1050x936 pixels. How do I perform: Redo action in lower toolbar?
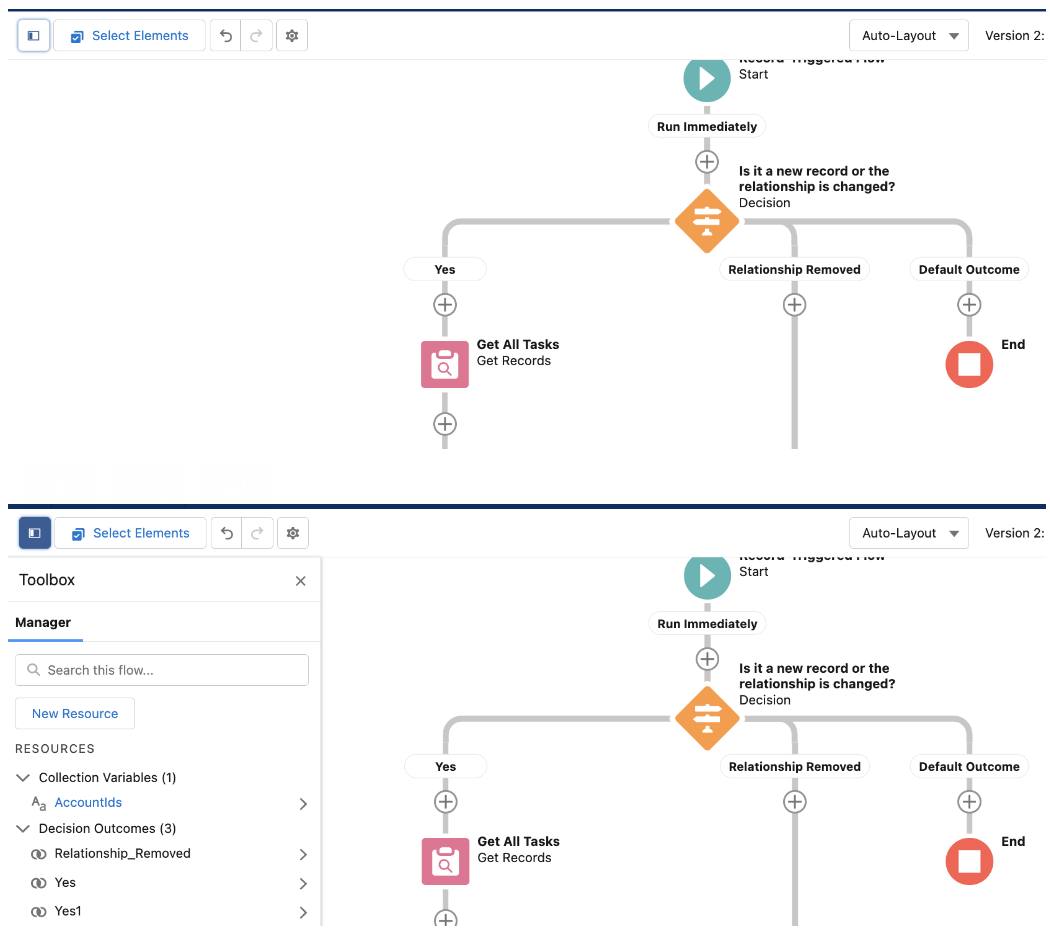(x=257, y=533)
